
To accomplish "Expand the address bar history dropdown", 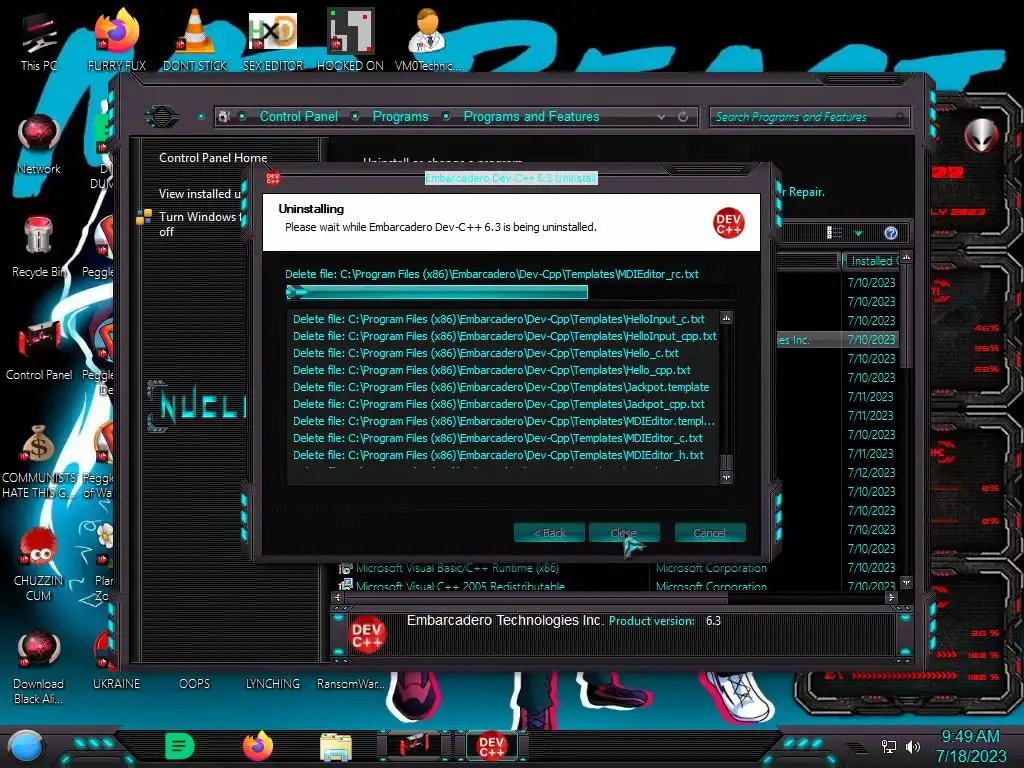I will click(661, 117).
